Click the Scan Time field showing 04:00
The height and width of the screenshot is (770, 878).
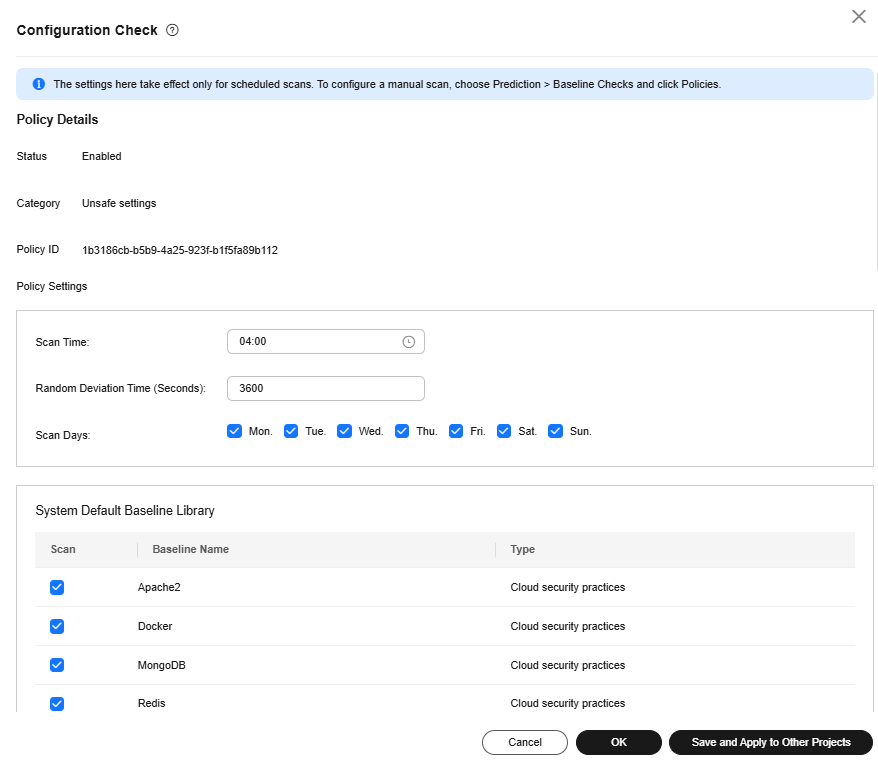tap(326, 342)
